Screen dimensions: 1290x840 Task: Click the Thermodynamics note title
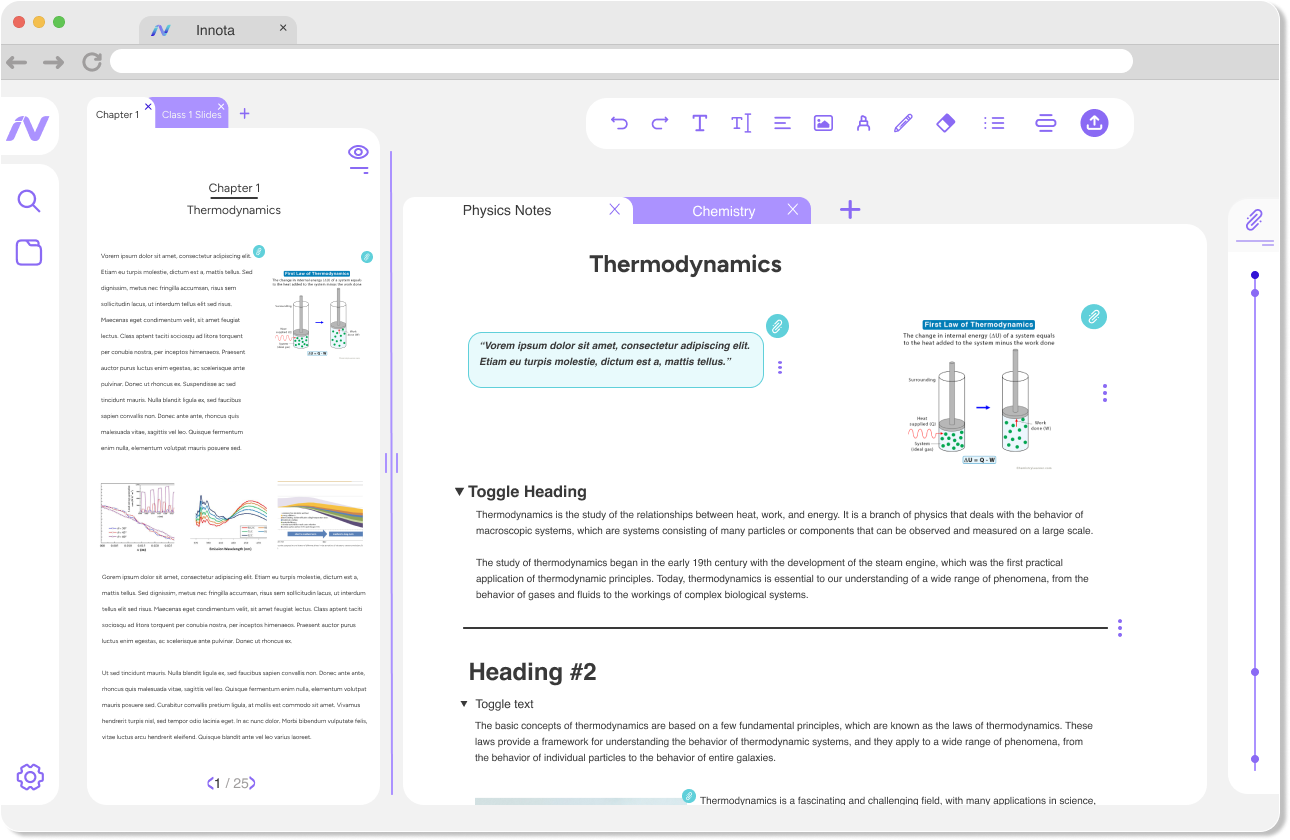685,264
